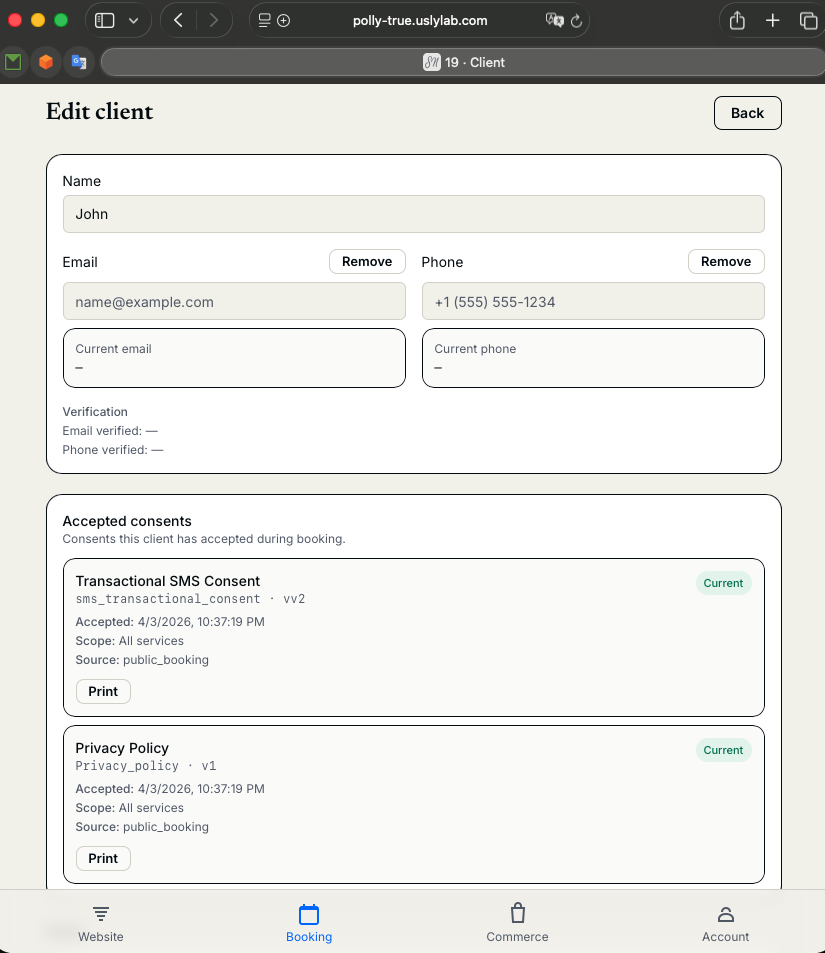Print the Privacy Policy consent
The height and width of the screenshot is (953, 825).
point(103,858)
